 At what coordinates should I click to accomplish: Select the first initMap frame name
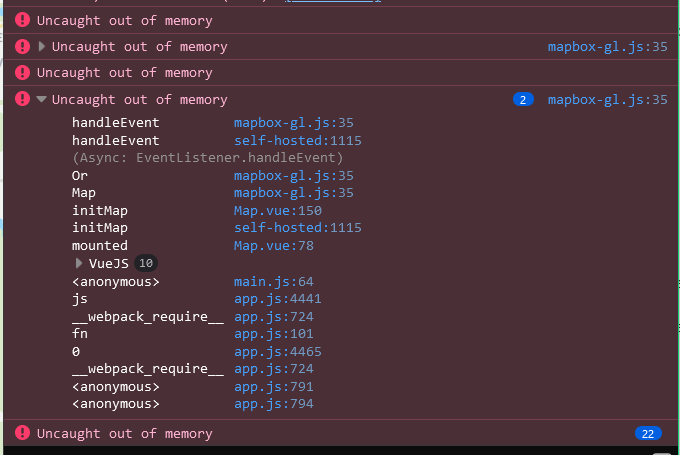(x=100, y=211)
